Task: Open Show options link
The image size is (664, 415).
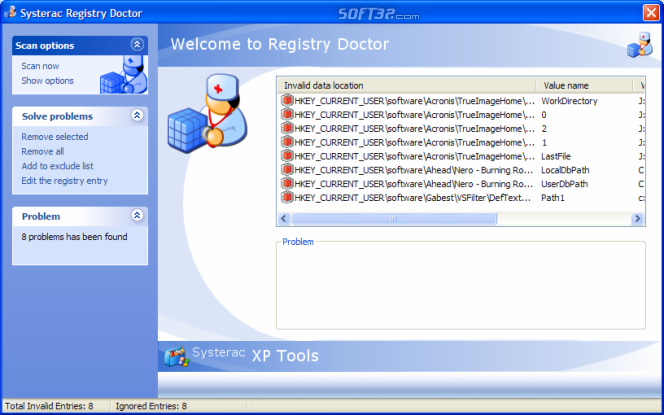Action: [47, 80]
